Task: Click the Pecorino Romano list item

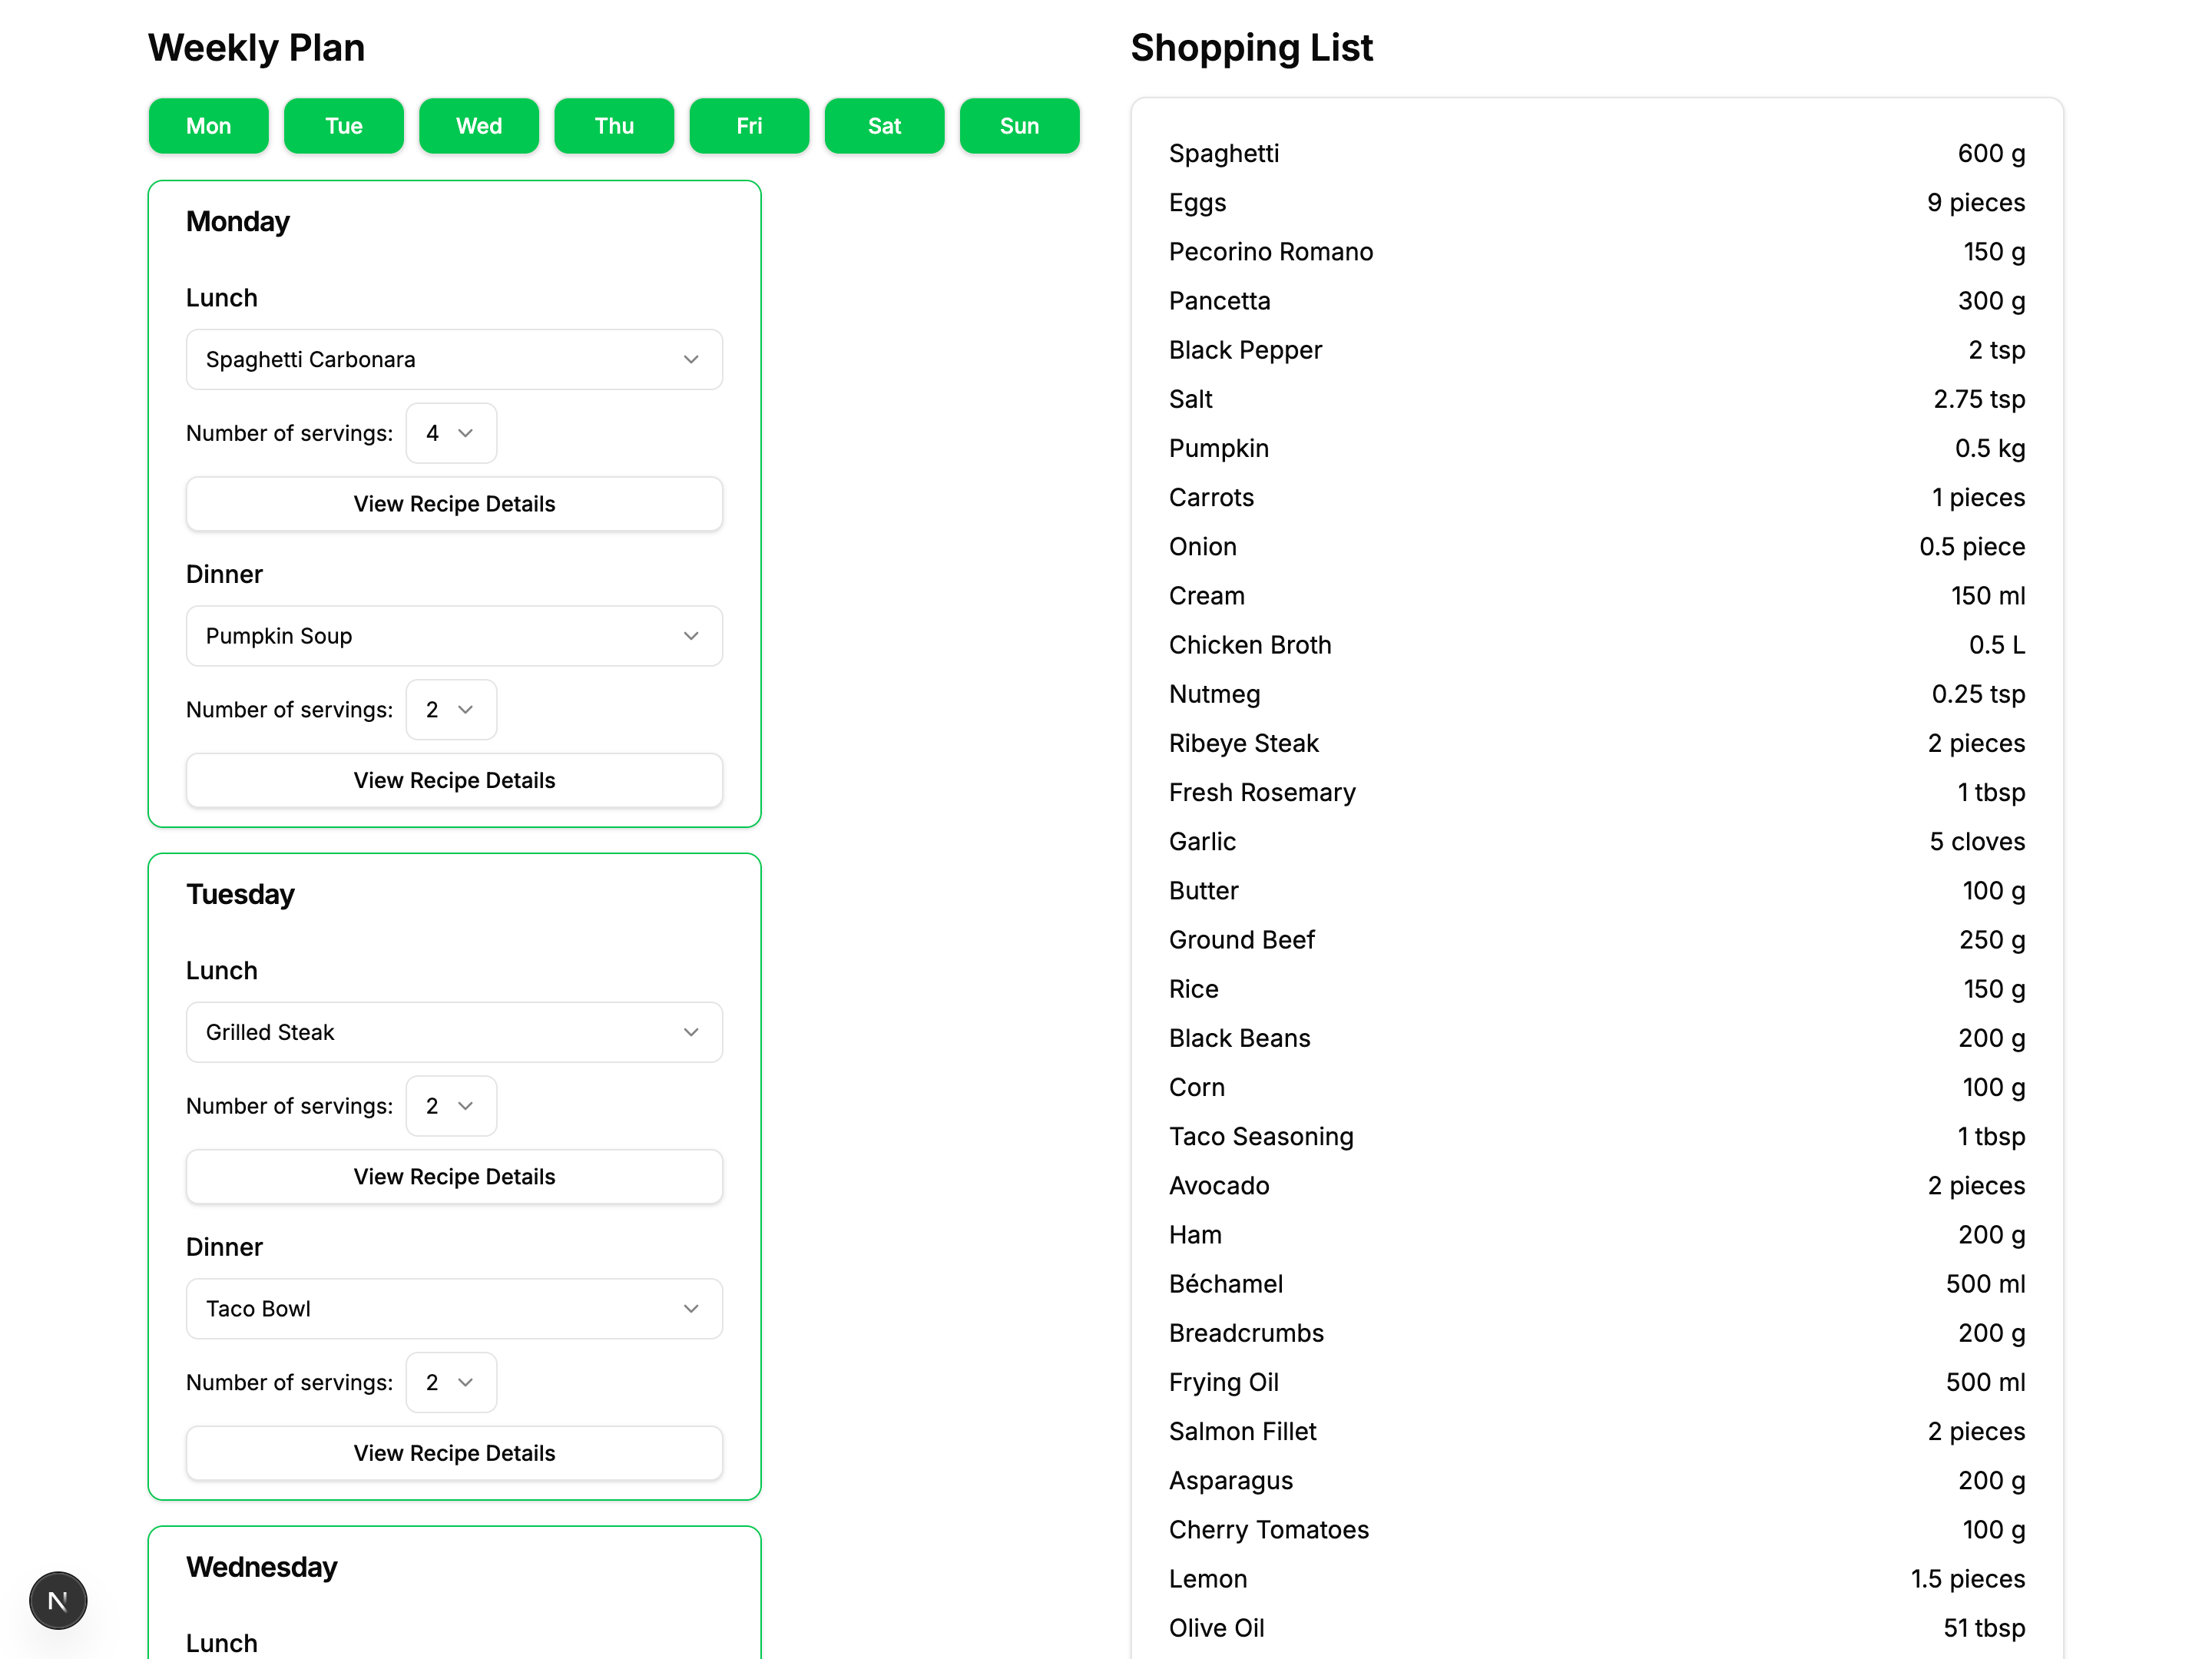Action: pyautogui.click(x=1596, y=251)
